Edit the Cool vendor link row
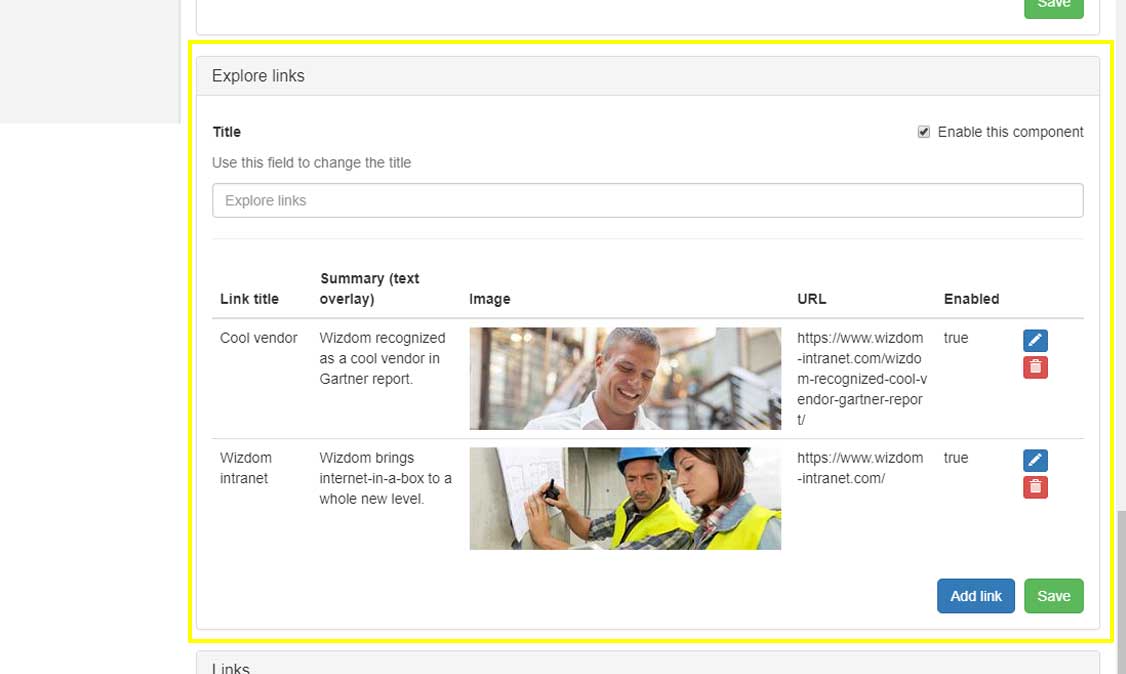The height and width of the screenshot is (674, 1126). click(1035, 340)
